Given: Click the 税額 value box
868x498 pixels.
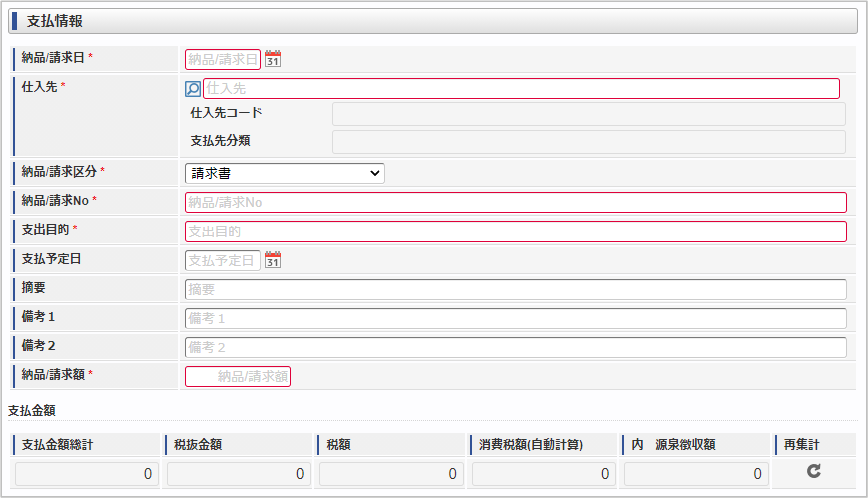Looking at the screenshot, I should tap(391, 474).
